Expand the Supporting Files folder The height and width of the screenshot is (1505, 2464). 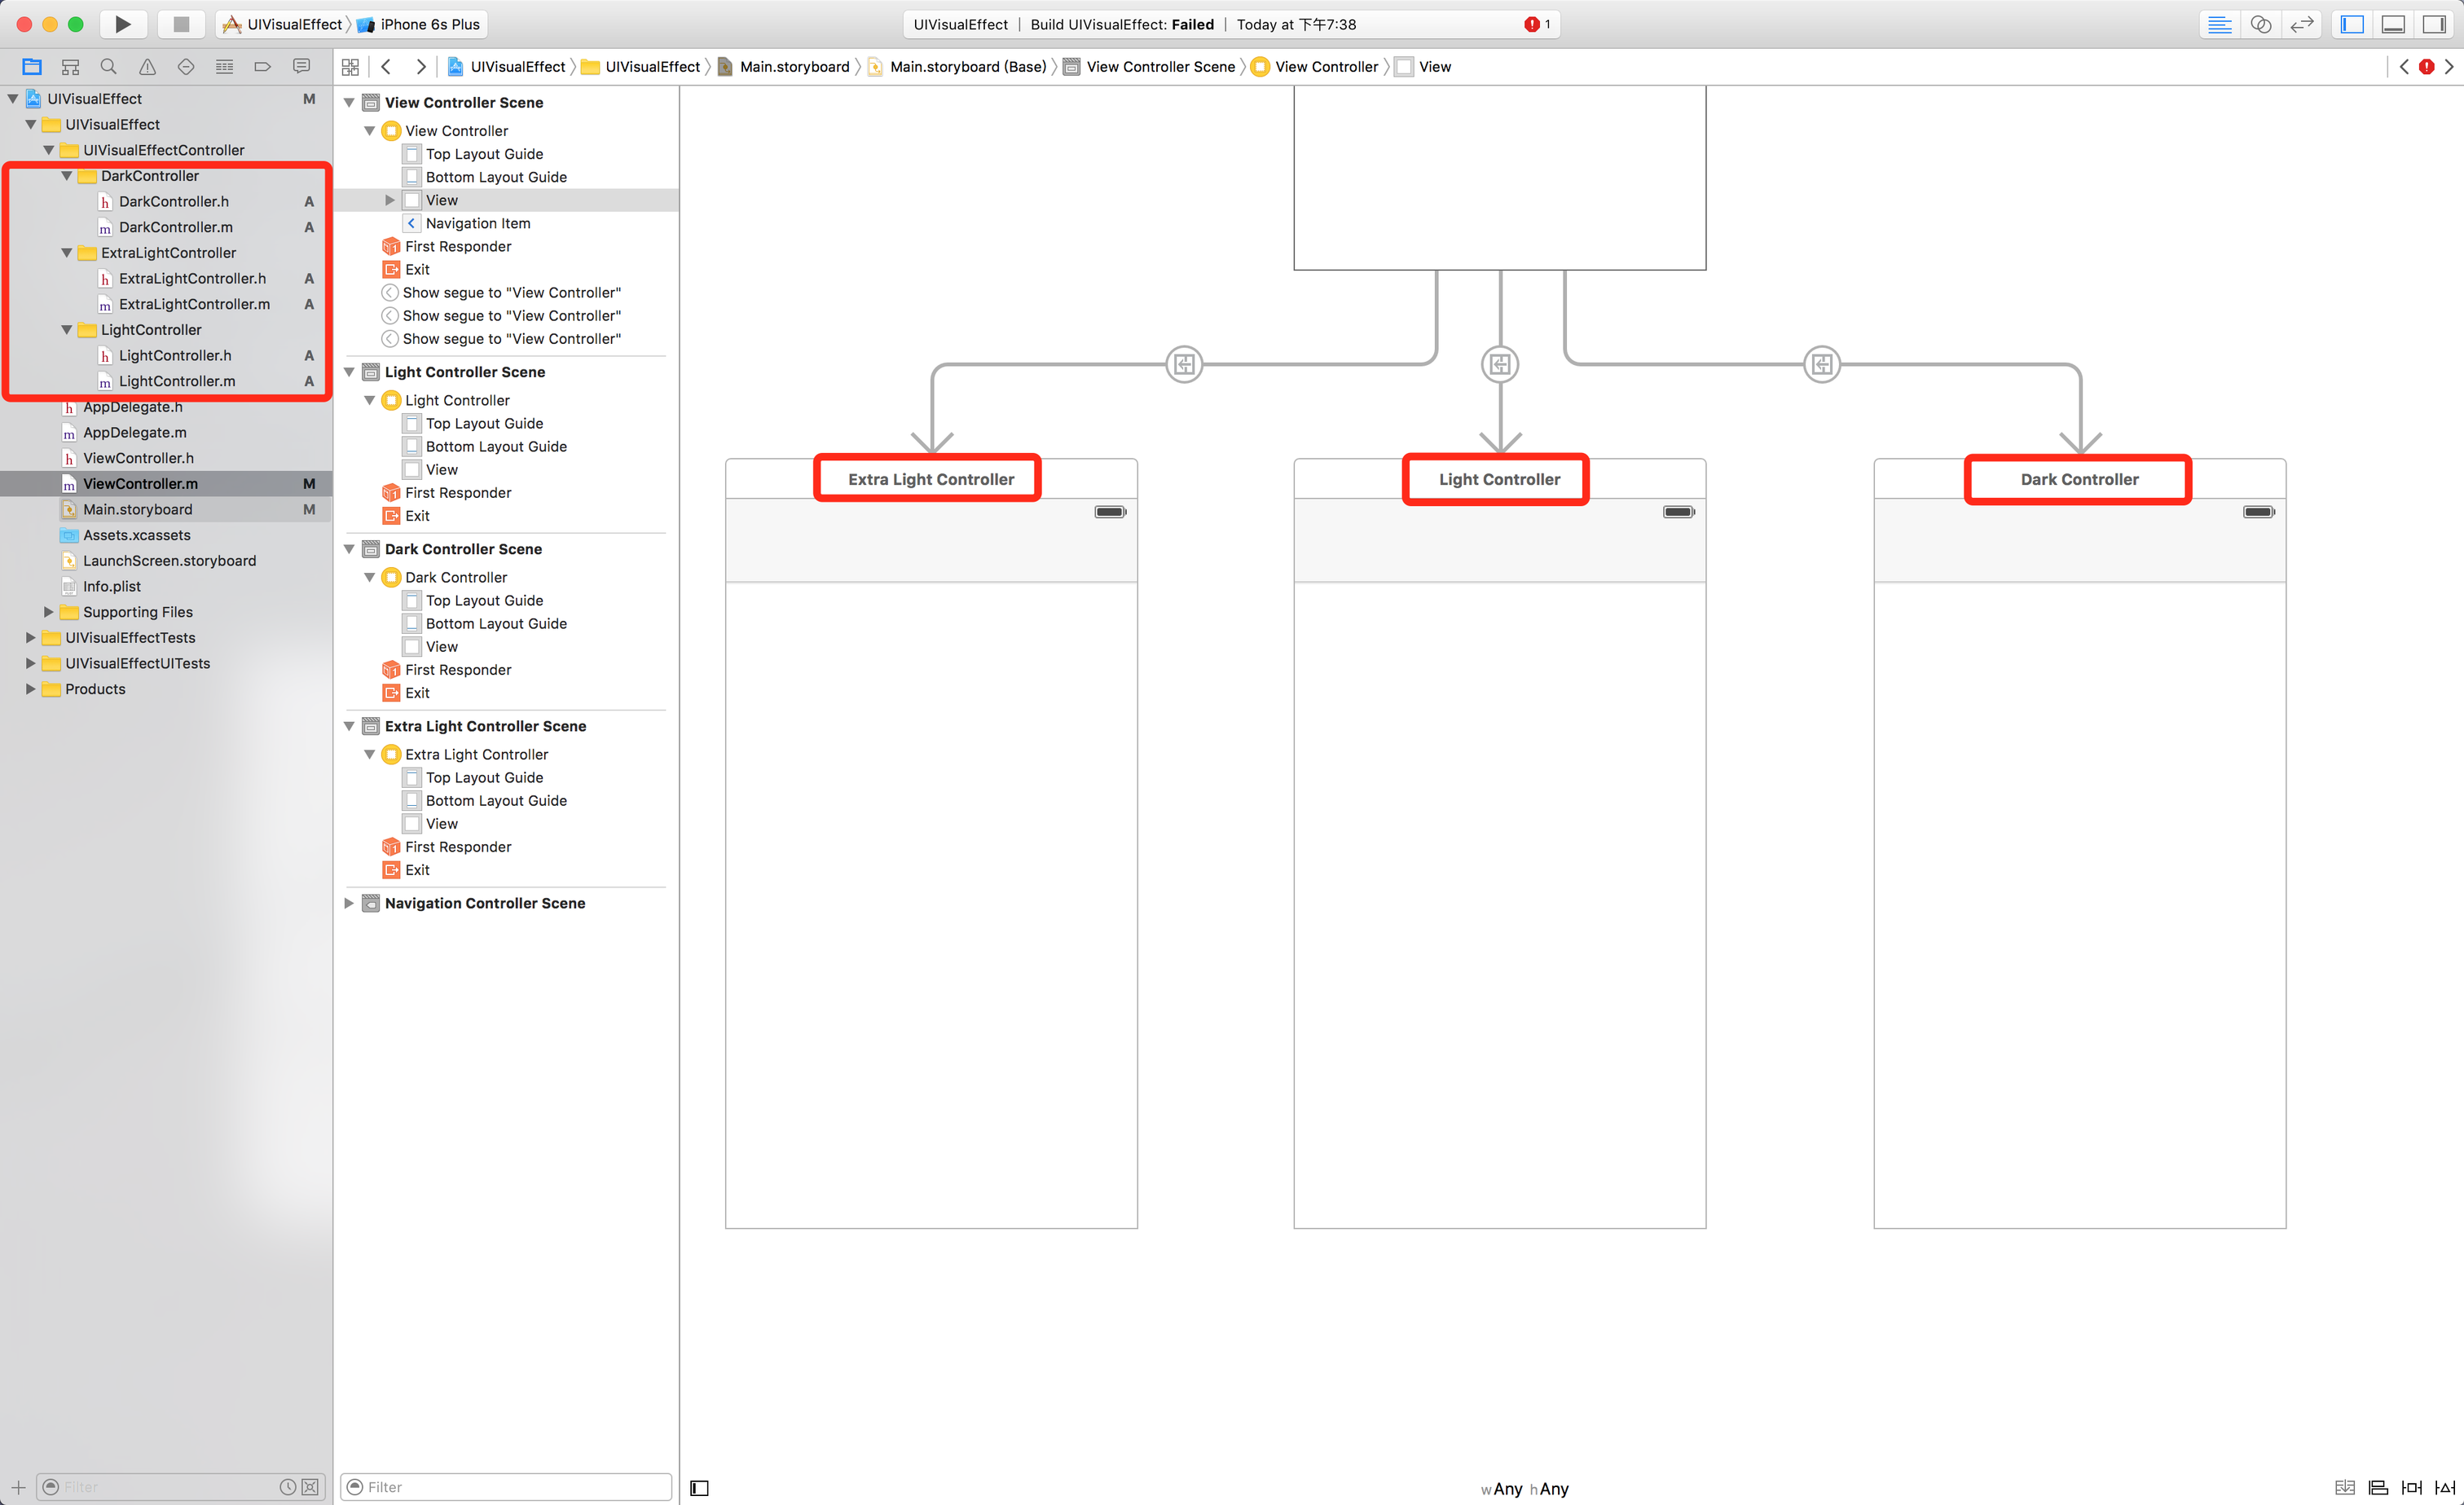tap(48, 612)
